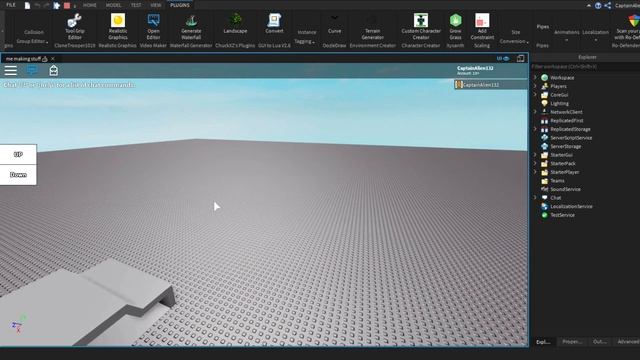This screenshot has width=640, height=360.
Task: Click the Pipes plugin button
Action: click(542, 27)
